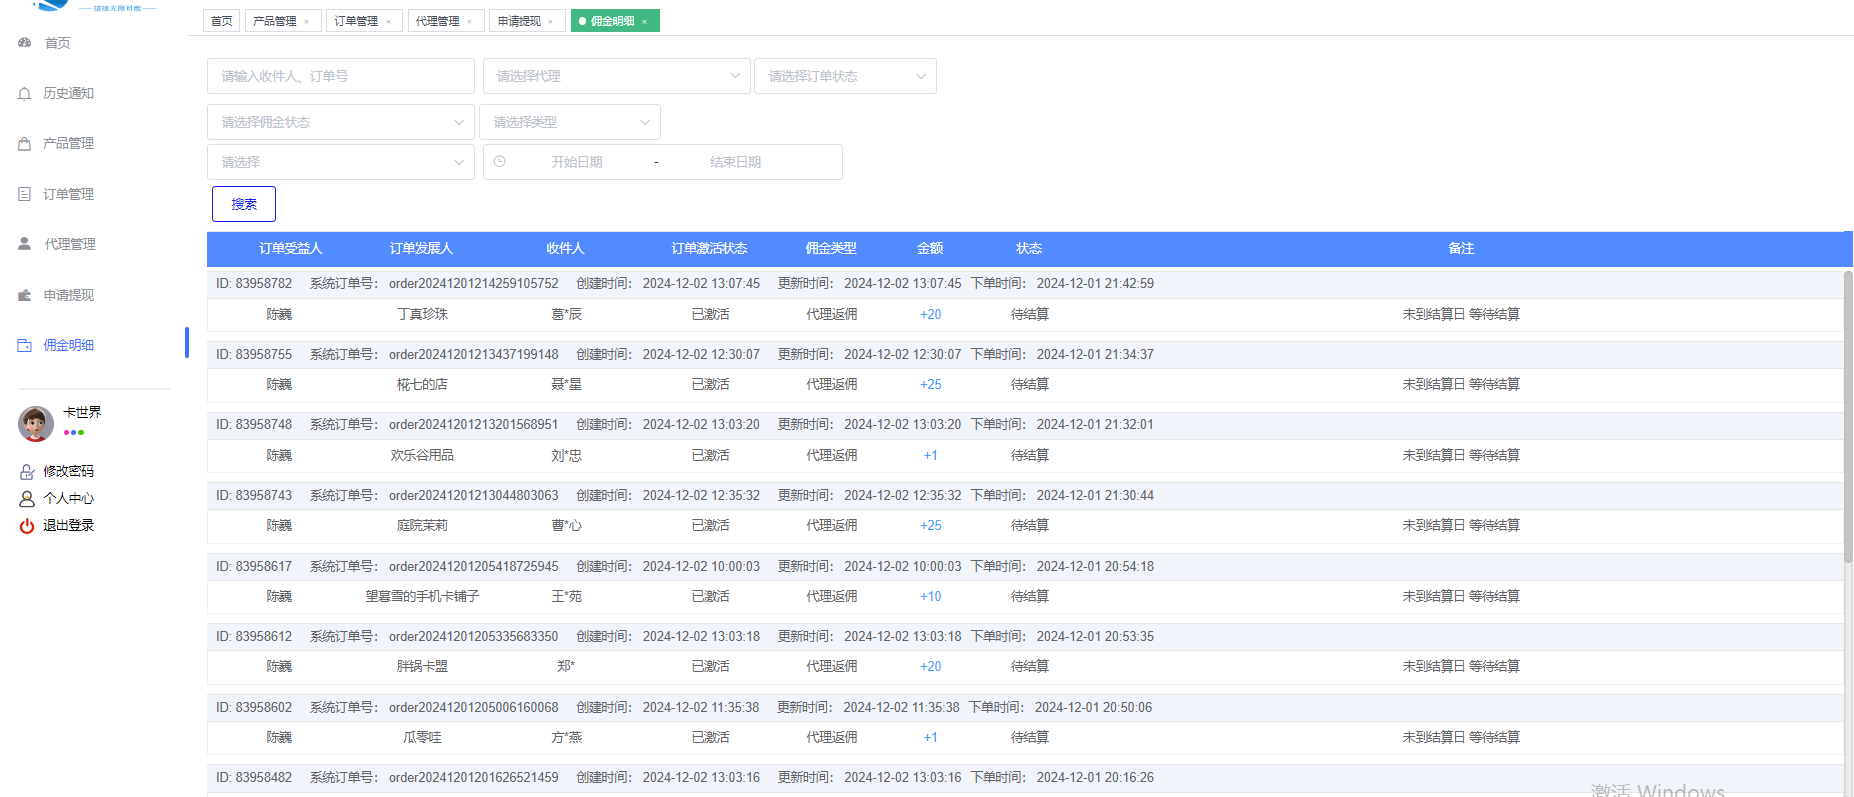1854x797 pixels.
Task: Click the 瓜零哇 cell
Action: 422,737
